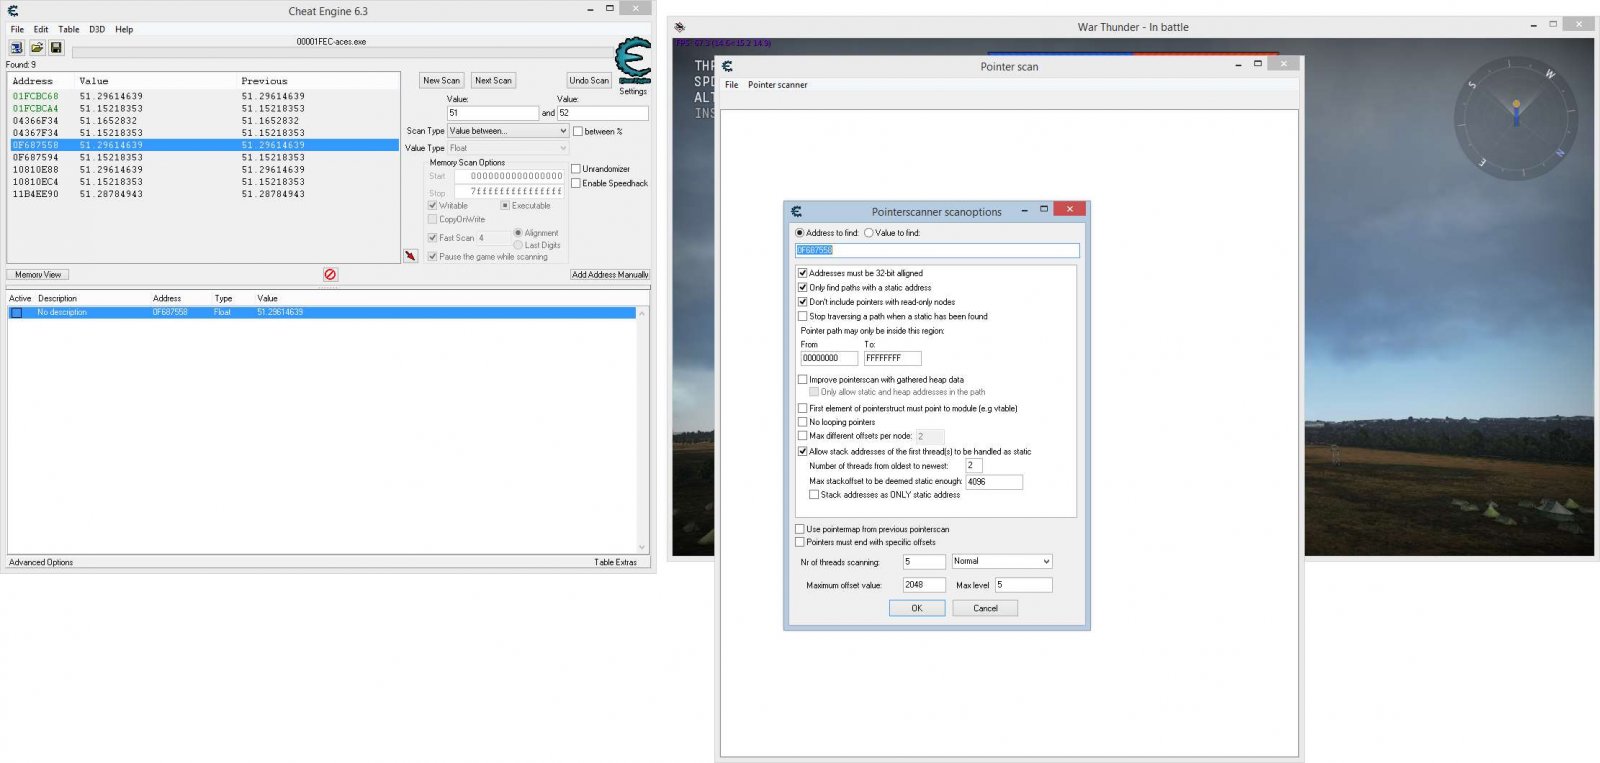The height and width of the screenshot is (763, 1600).
Task: Select the Value to find radio button
Action: [x=869, y=233]
